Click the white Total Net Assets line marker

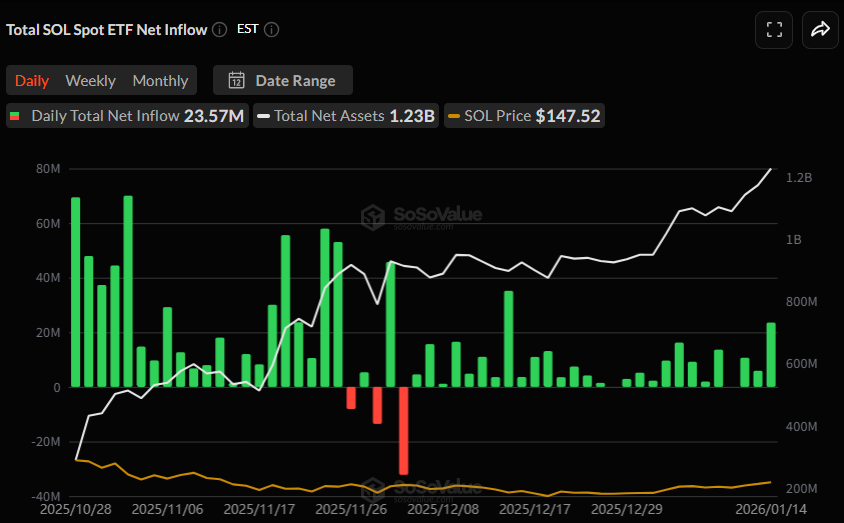pyautogui.click(x=263, y=116)
